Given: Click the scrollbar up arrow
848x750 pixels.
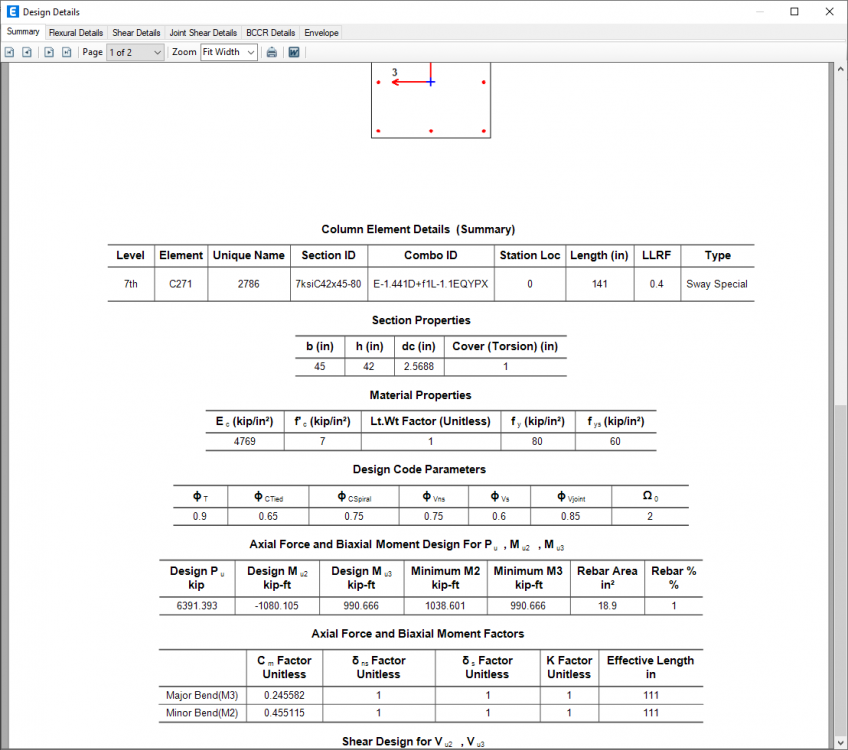Looking at the screenshot, I should (x=840, y=69).
